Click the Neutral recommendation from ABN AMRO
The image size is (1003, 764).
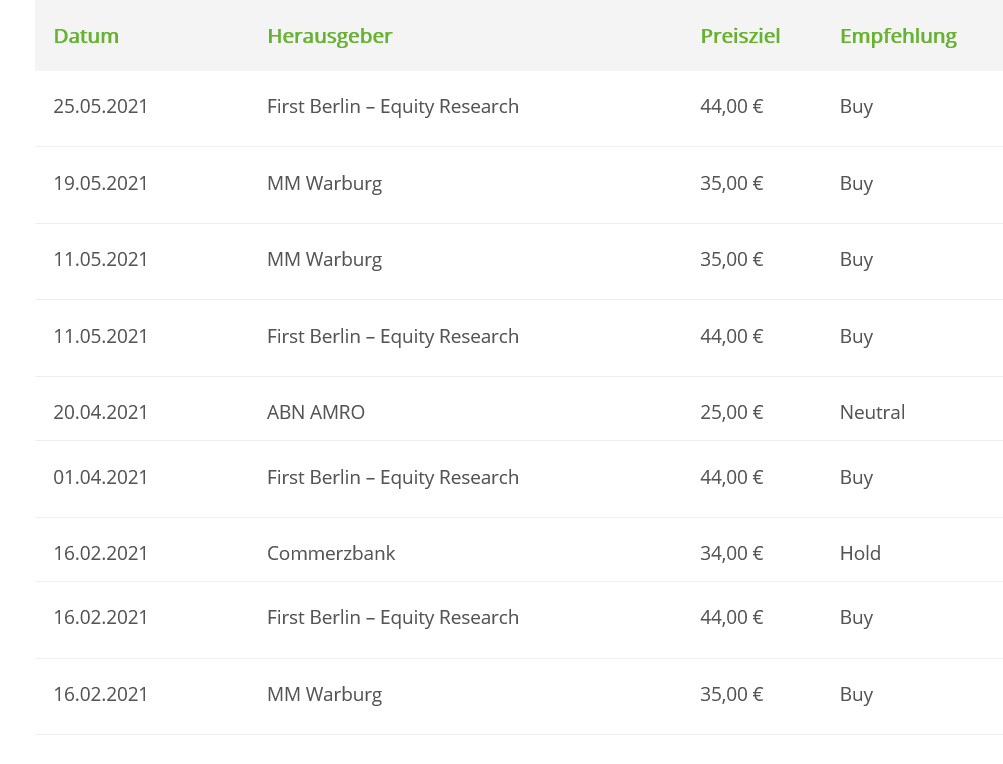point(872,411)
